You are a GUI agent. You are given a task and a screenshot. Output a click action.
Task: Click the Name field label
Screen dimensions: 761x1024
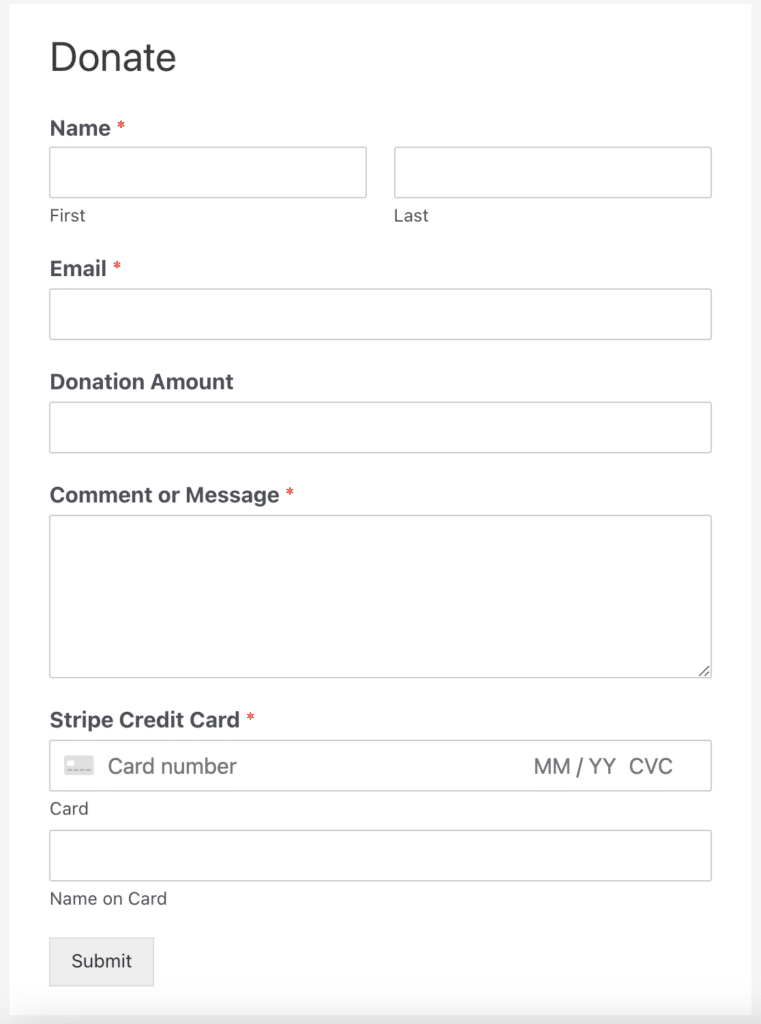pyautogui.click(x=79, y=128)
